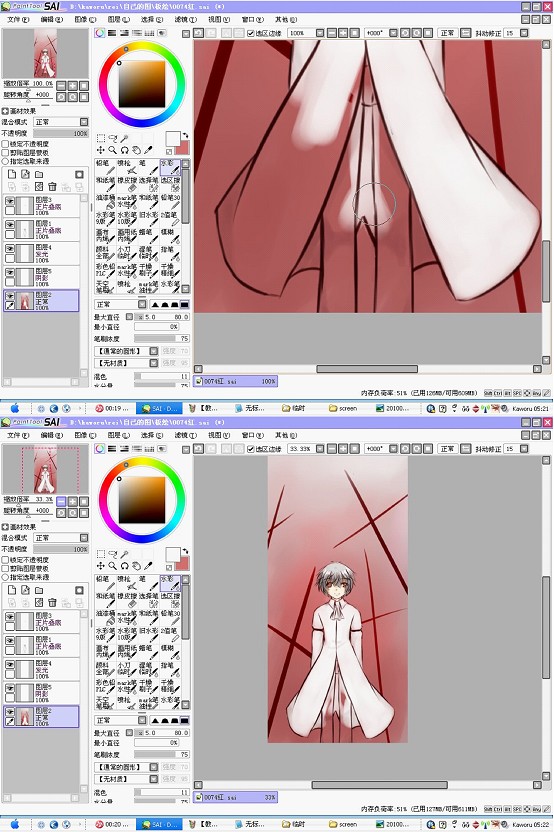Select 指定选取来源 option in upper window
The height and width of the screenshot is (832, 554).
coord(6,161)
